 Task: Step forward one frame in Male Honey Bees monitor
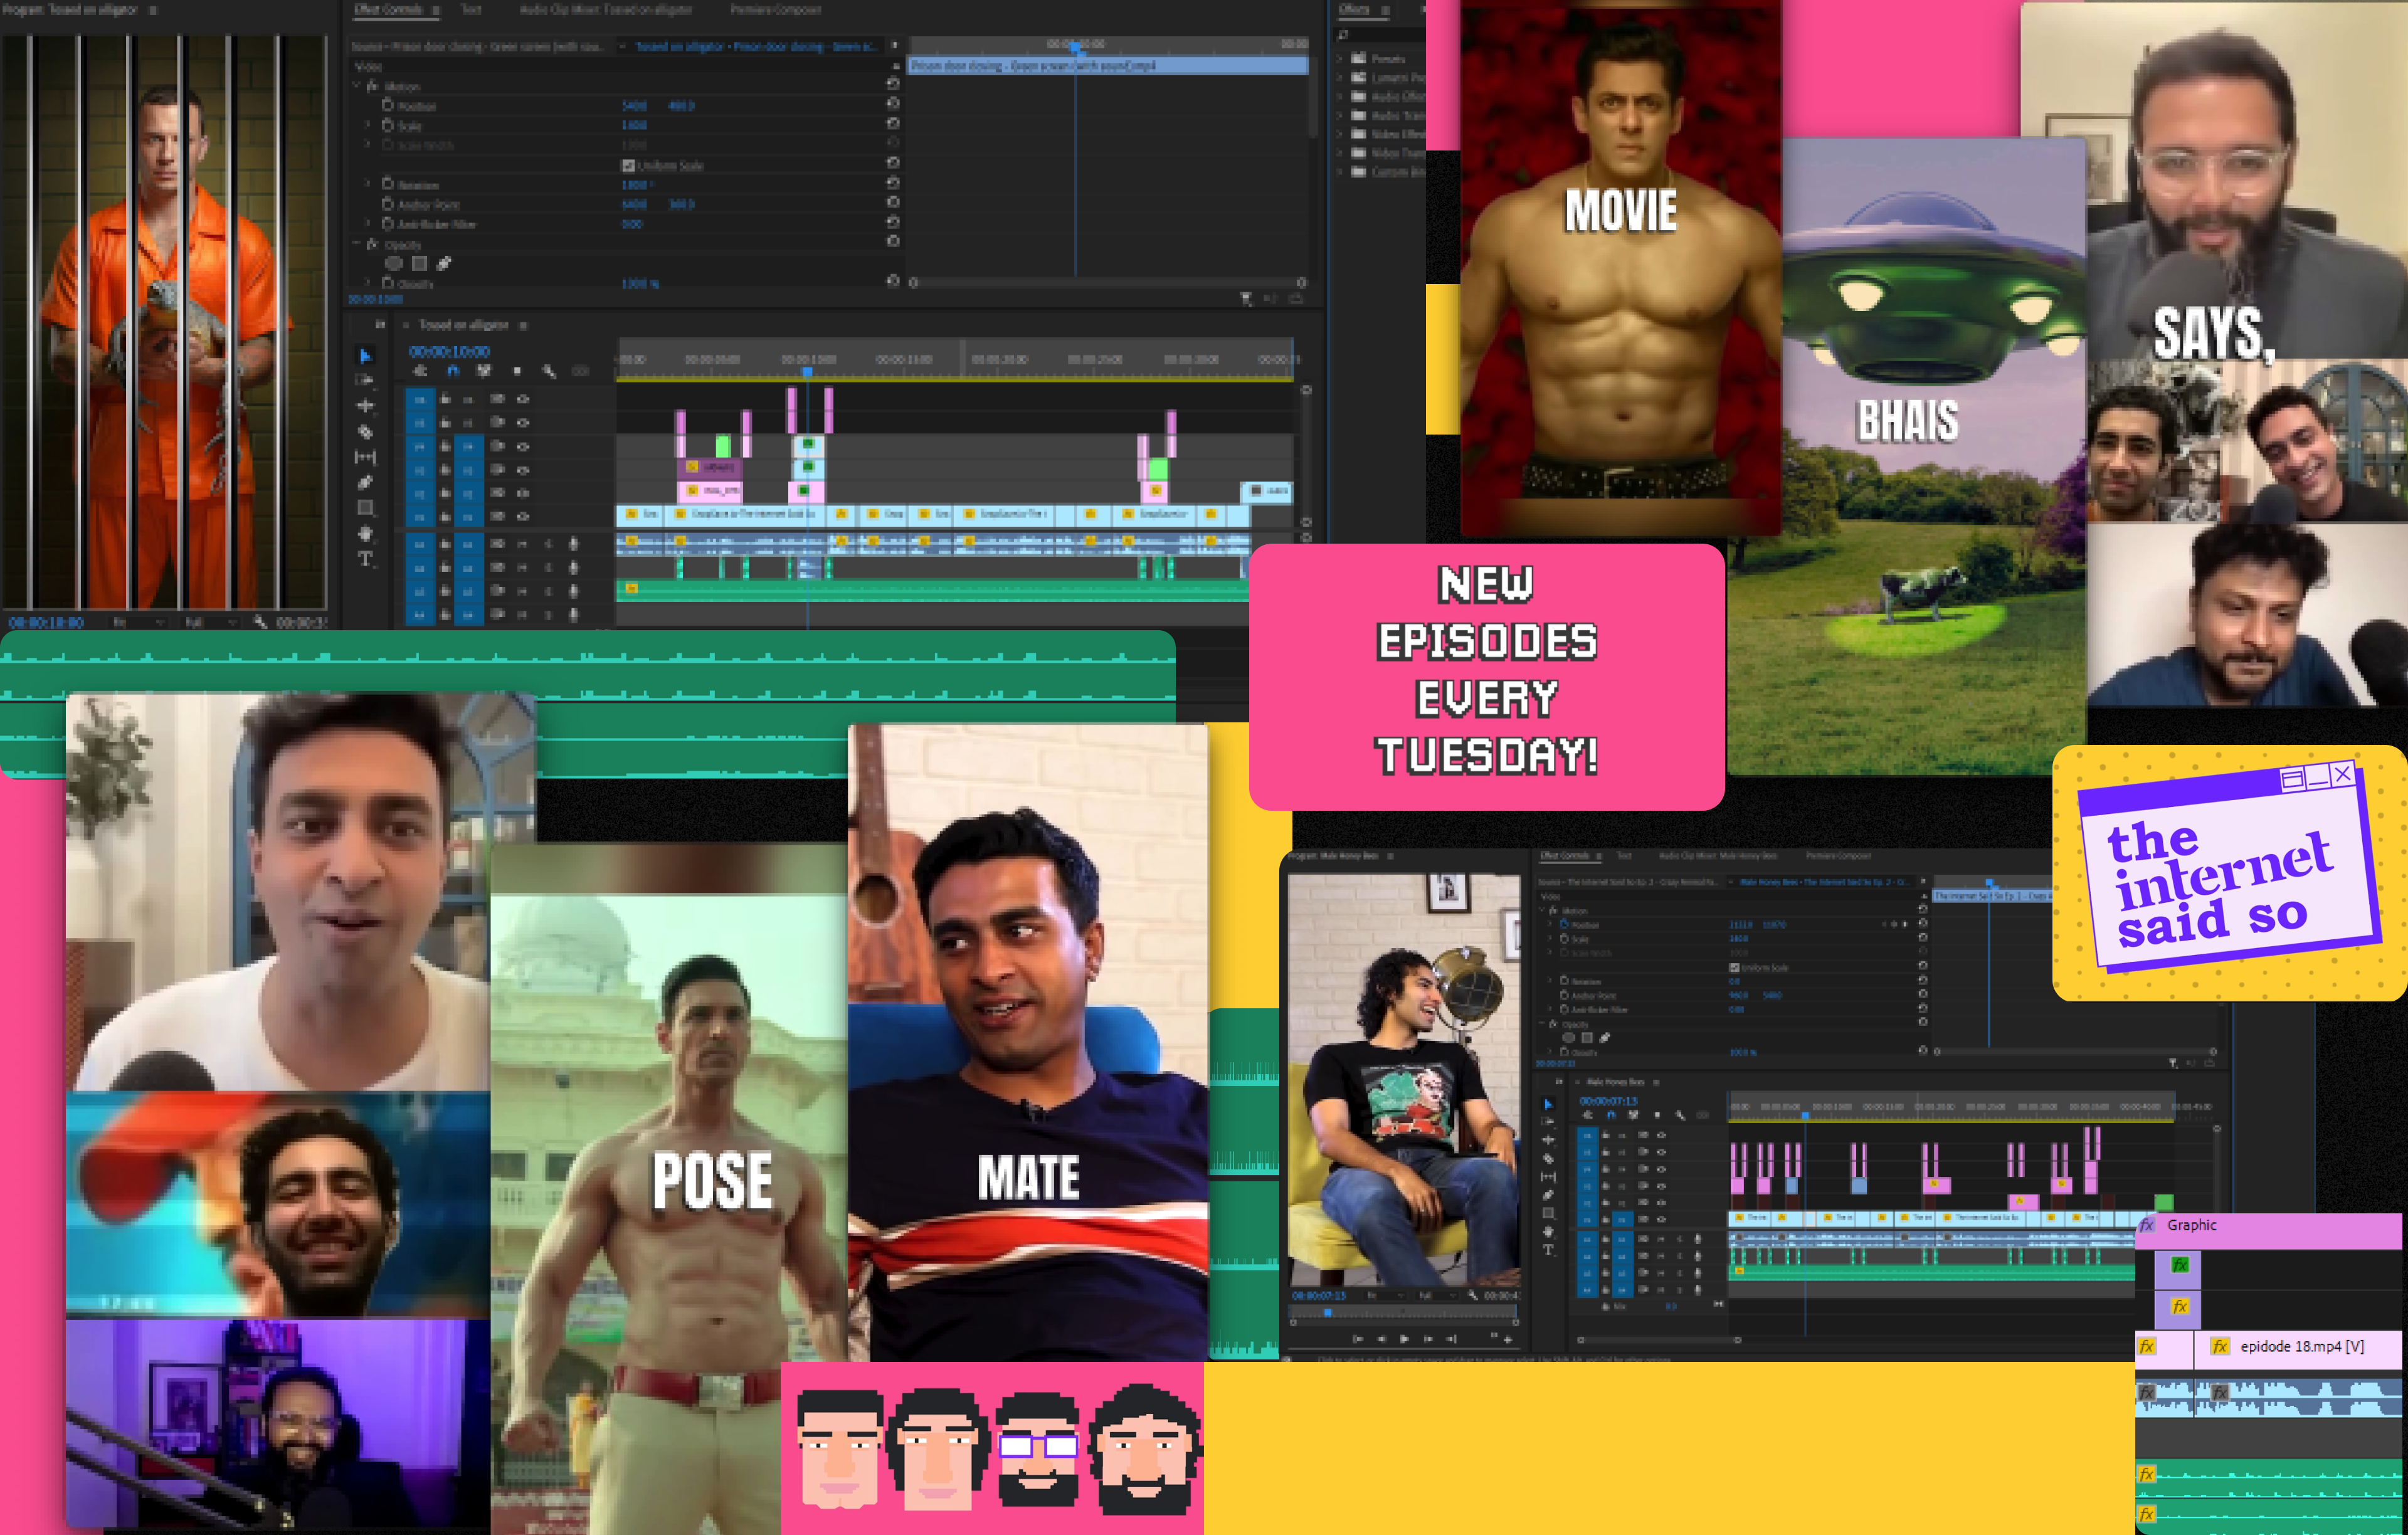click(x=1428, y=1338)
